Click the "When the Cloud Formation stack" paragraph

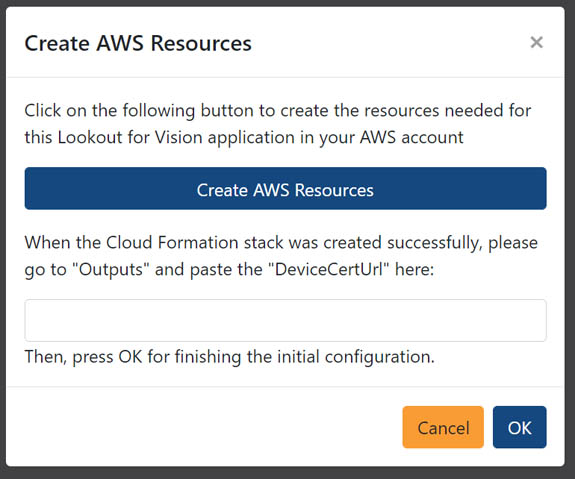click(281, 256)
